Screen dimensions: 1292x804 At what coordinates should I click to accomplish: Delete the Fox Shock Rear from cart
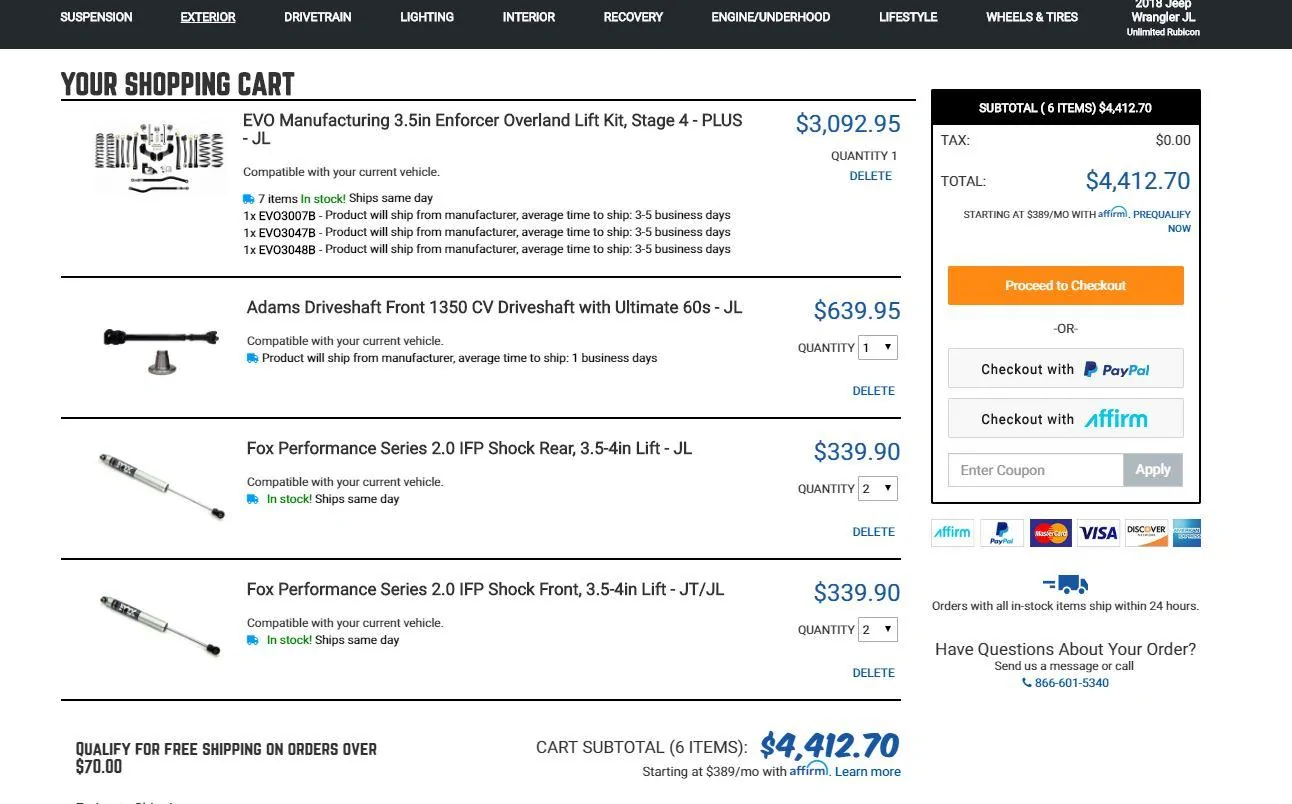873,532
